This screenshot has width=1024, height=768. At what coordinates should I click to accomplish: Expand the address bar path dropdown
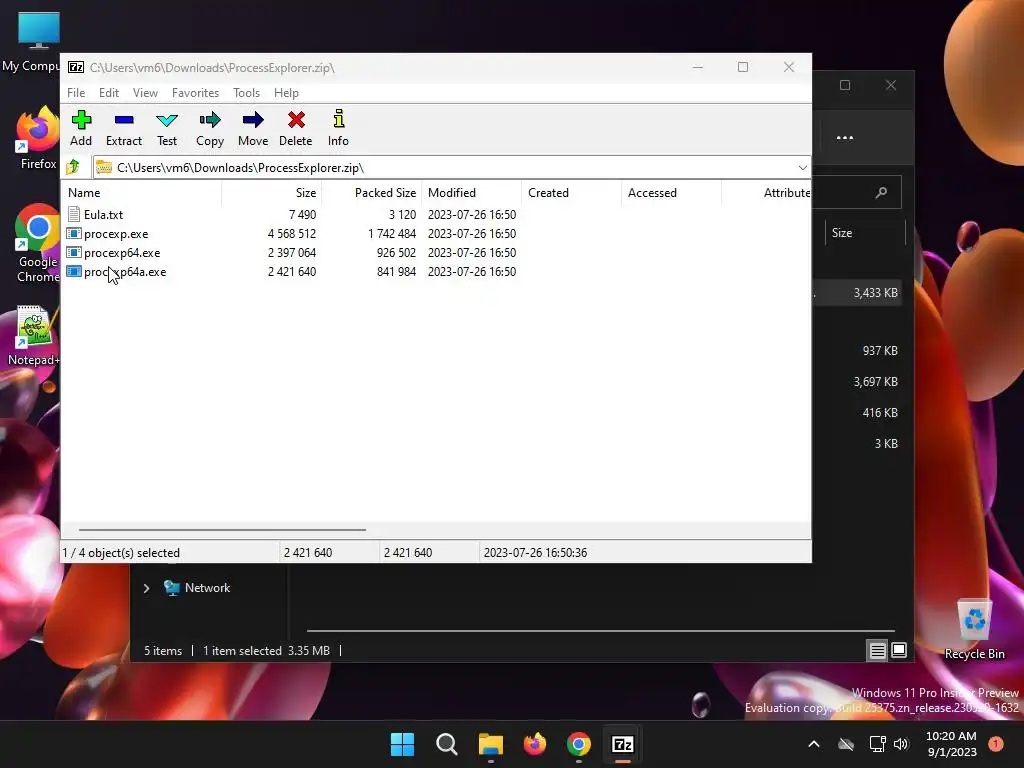pos(803,167)
